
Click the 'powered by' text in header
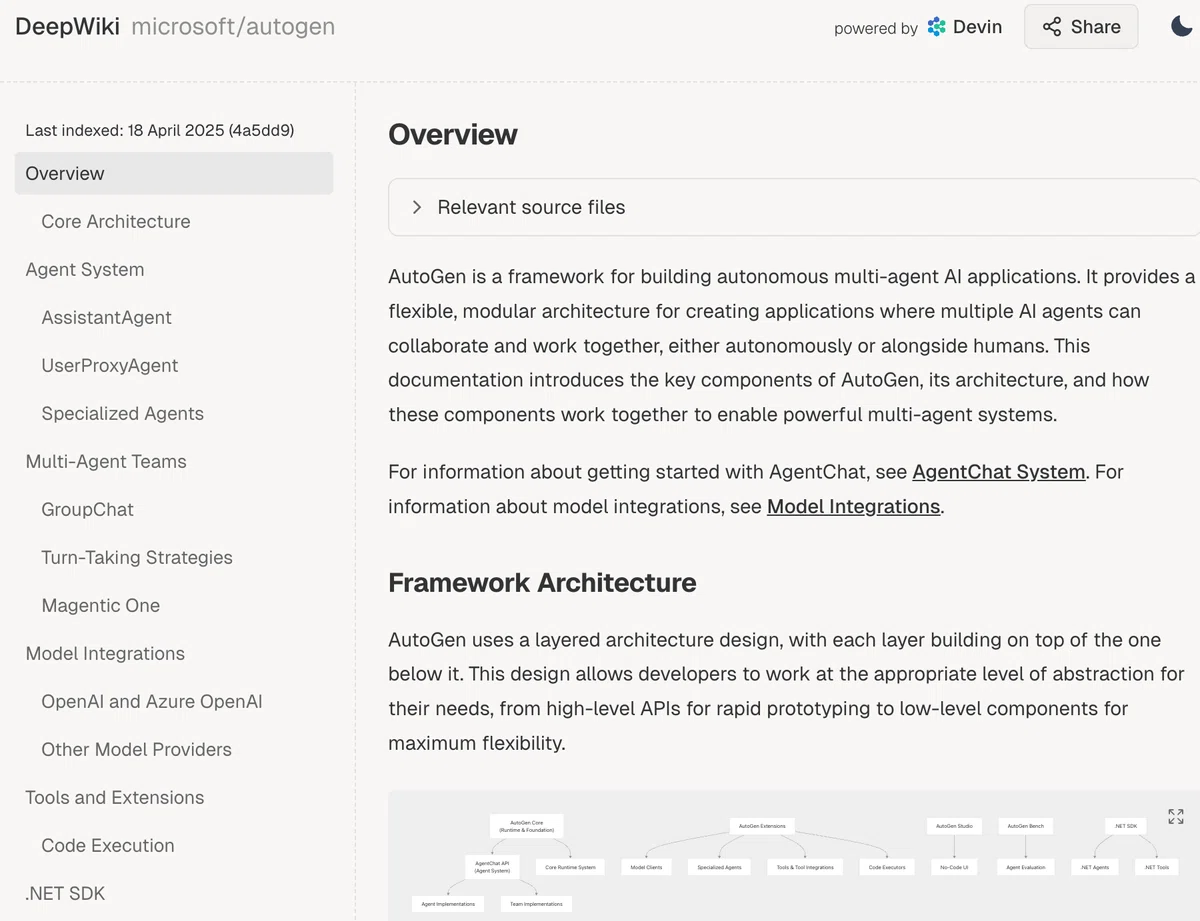pyautogui.click(x=876, y=28)
